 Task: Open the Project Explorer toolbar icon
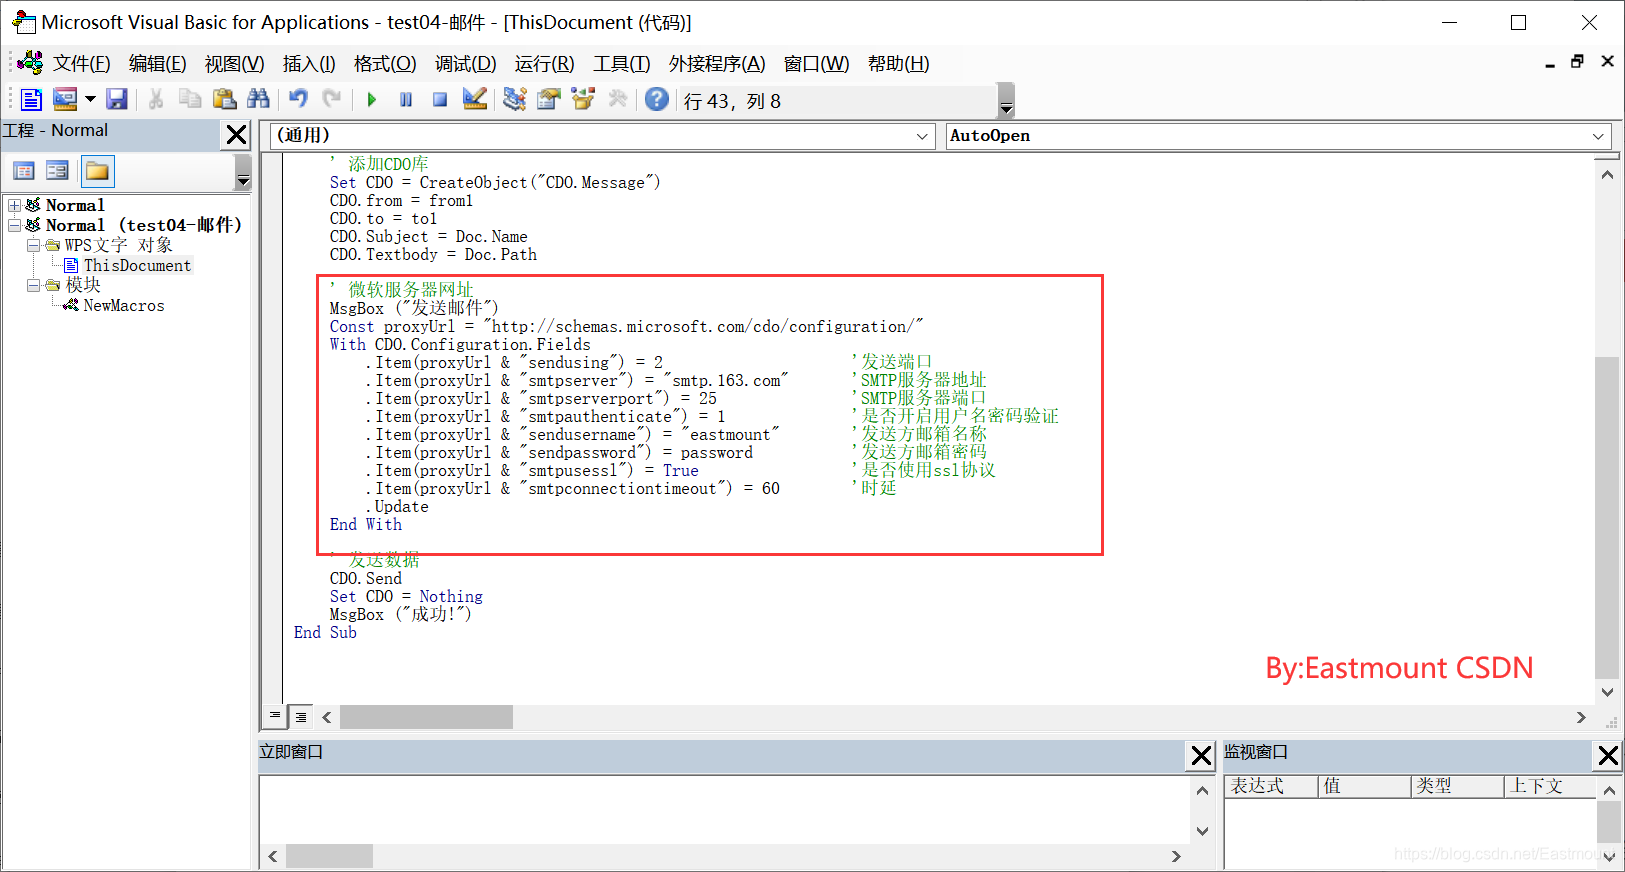point(515,99)
